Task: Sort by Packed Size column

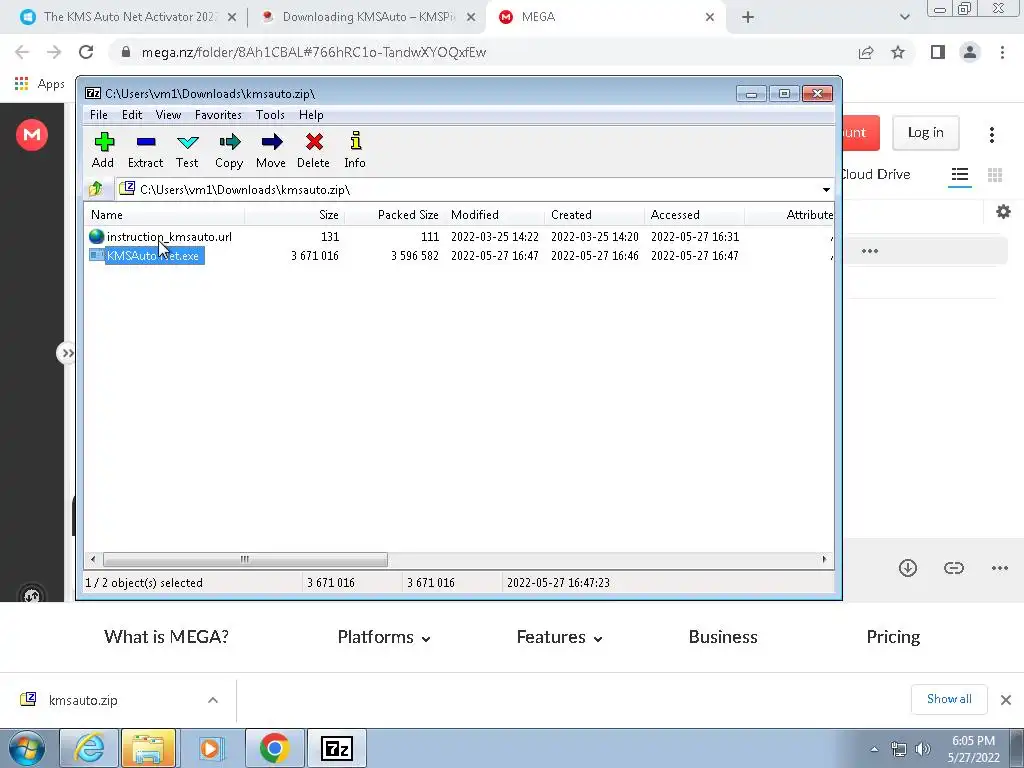Action: click(394, 215)
